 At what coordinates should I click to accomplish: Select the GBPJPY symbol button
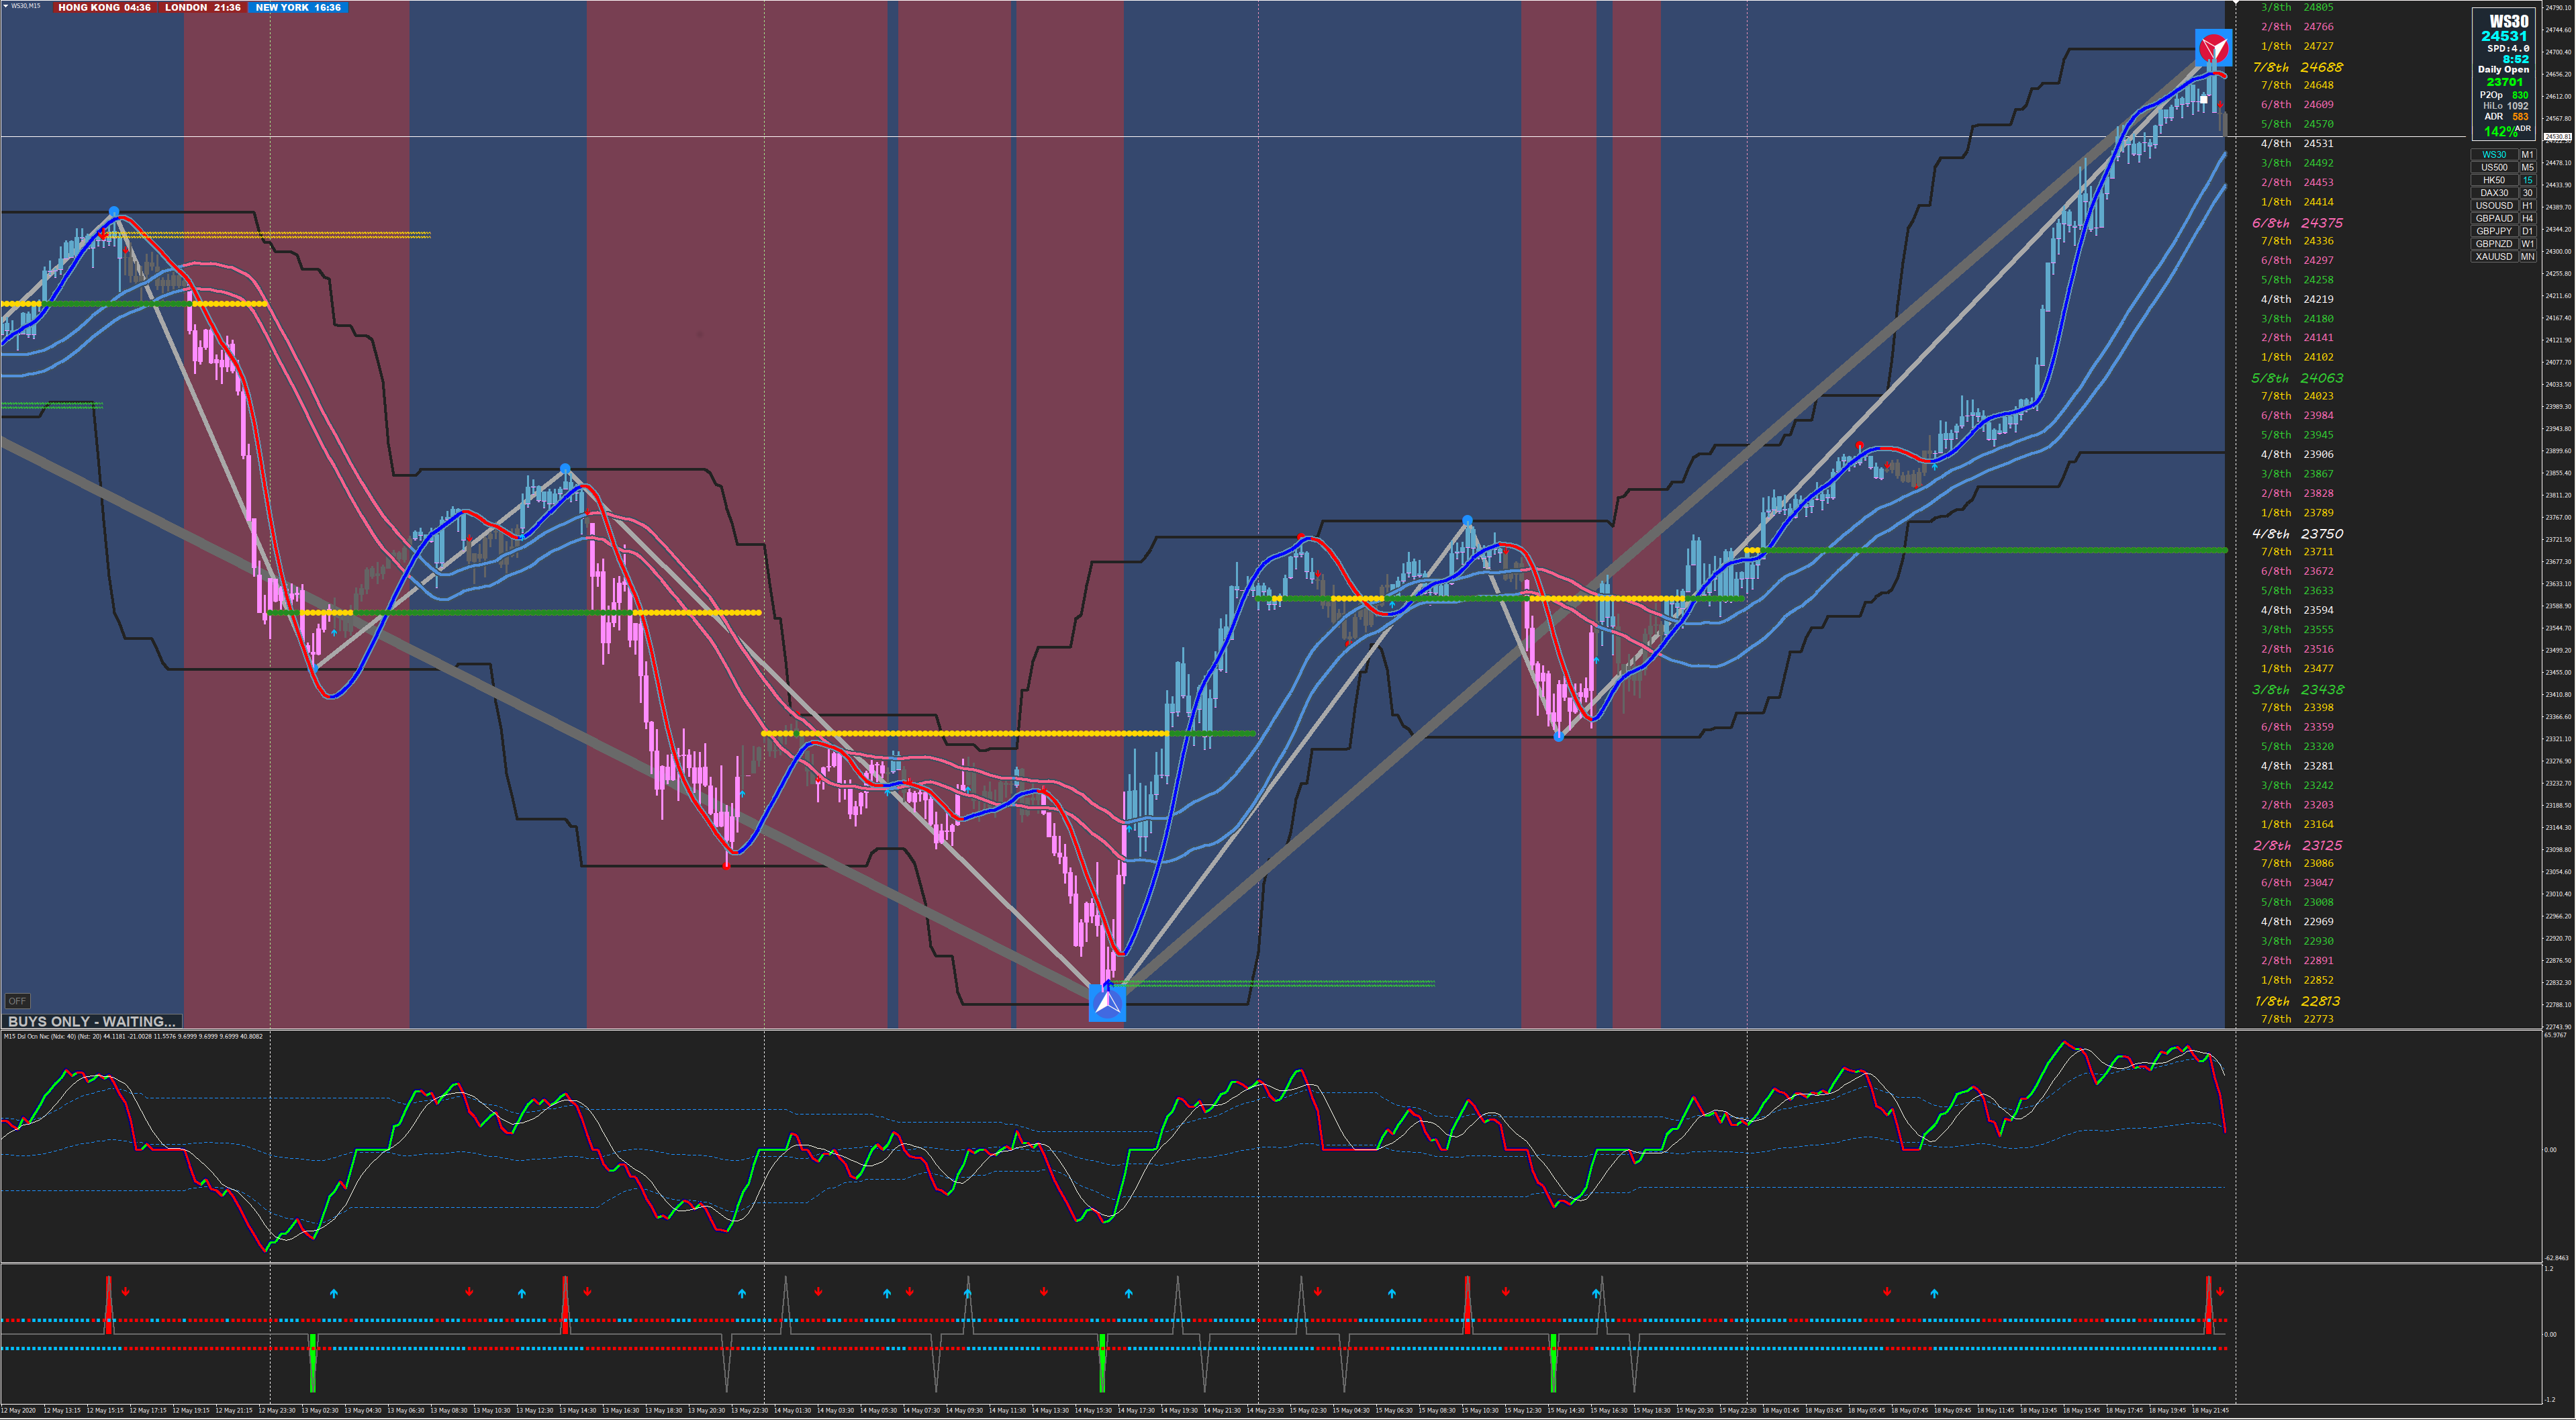point(2494,231)
